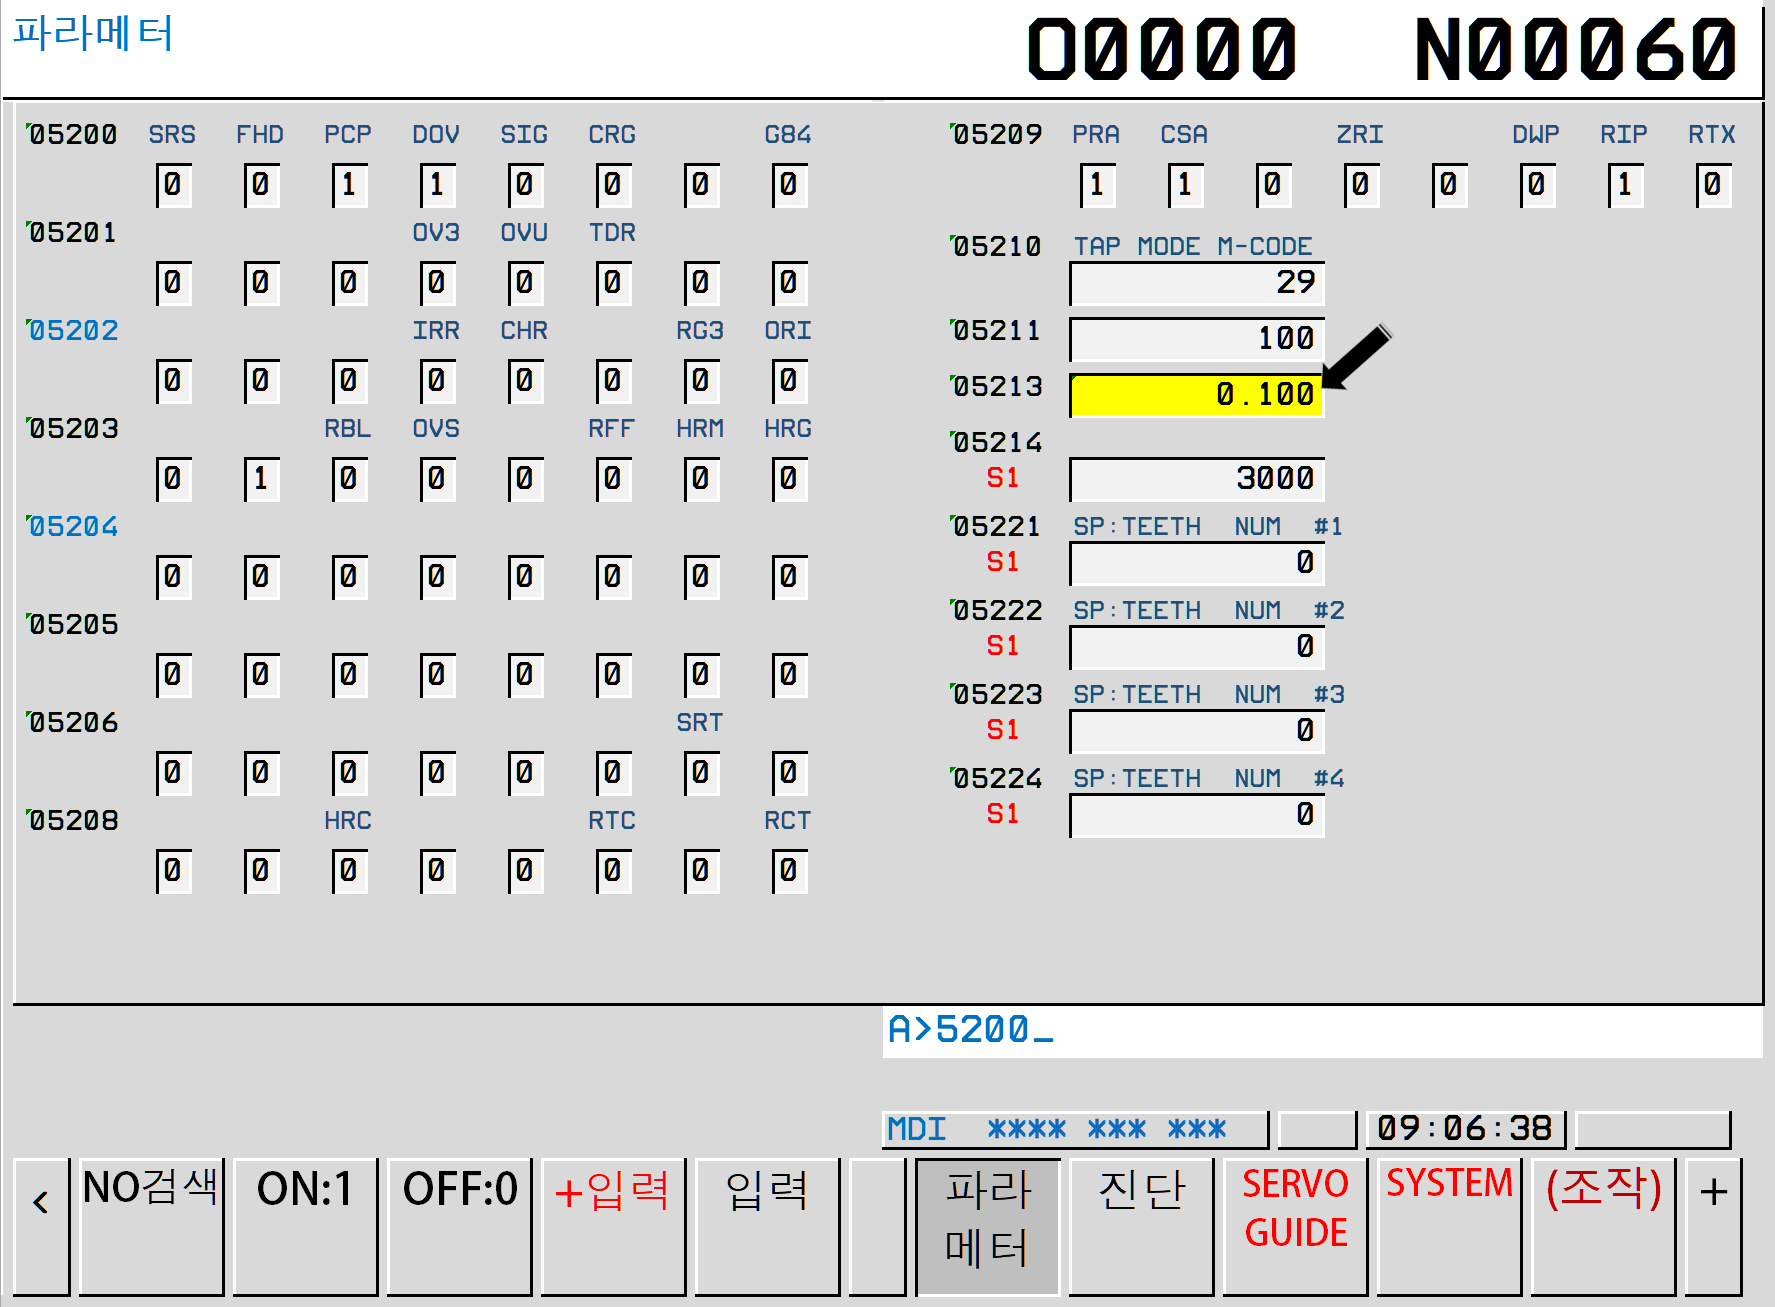The width and height of the screenshot is (1775, 1307).
Task: Toggle the DOV bit of parameter 05200
Action: click(437, 185)
